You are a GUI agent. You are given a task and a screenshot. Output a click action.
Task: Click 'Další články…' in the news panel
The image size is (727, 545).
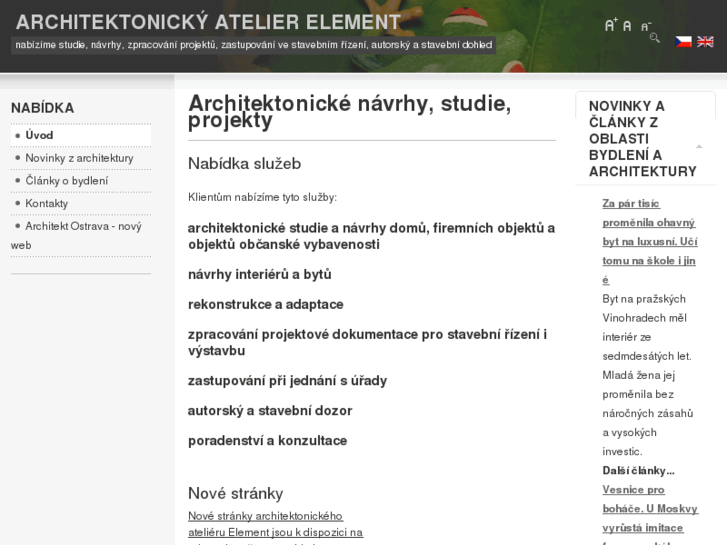pyautogui.click(x=638, y=471)
